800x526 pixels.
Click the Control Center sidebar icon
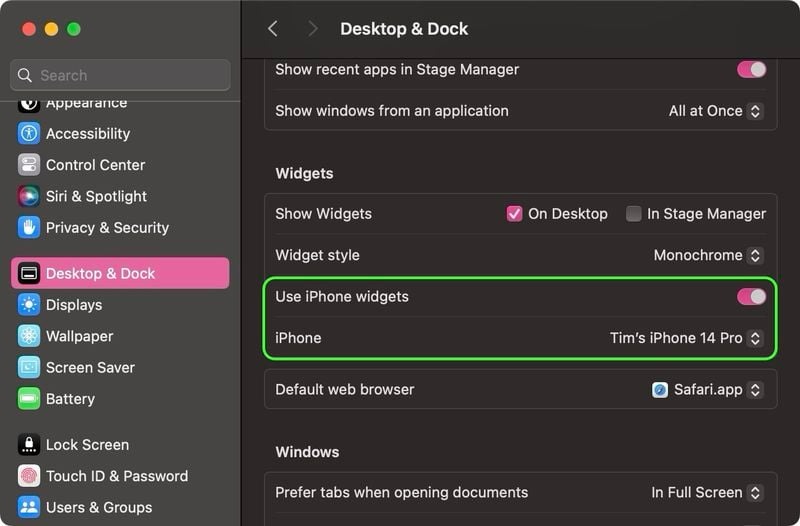click(29, 165)
